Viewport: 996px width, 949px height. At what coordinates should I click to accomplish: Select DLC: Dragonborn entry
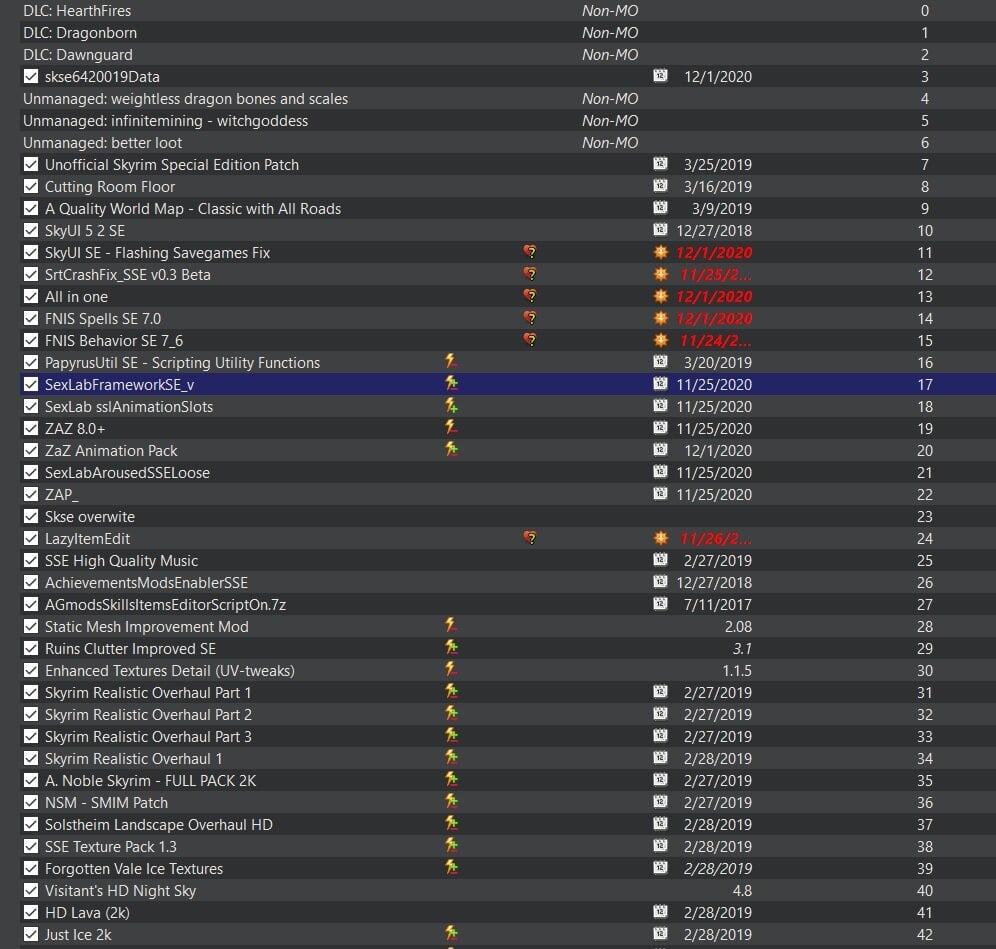(x=508, y=32)
